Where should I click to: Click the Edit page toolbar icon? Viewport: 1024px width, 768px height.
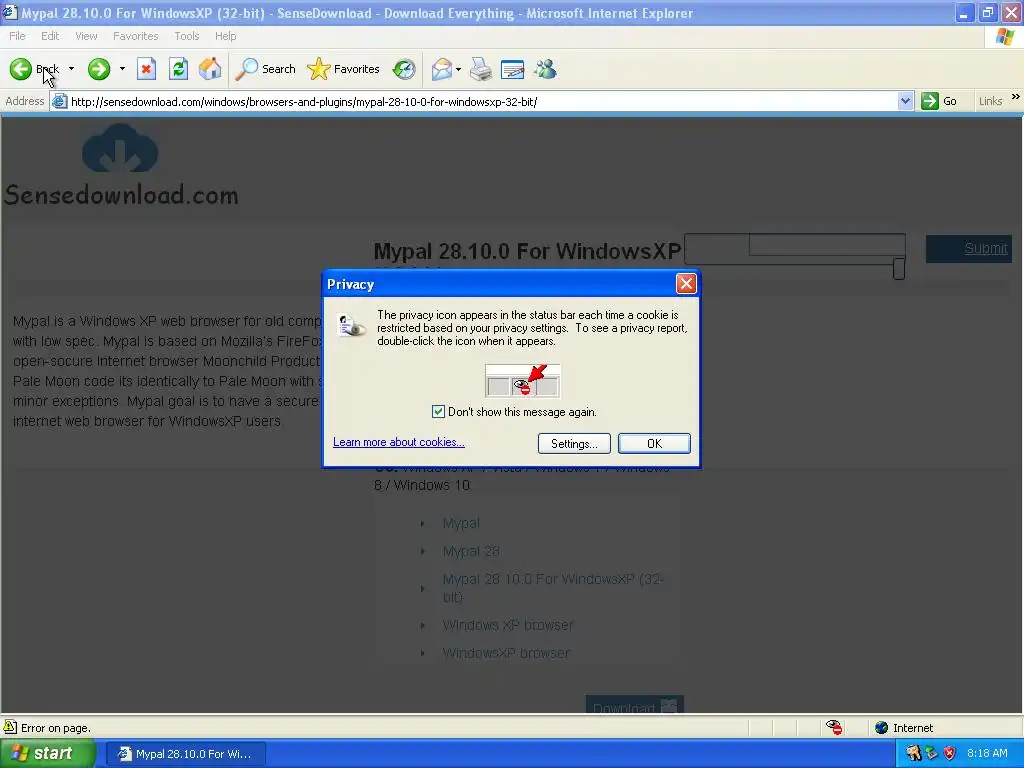pyautogui.click(x=513, y=69)
